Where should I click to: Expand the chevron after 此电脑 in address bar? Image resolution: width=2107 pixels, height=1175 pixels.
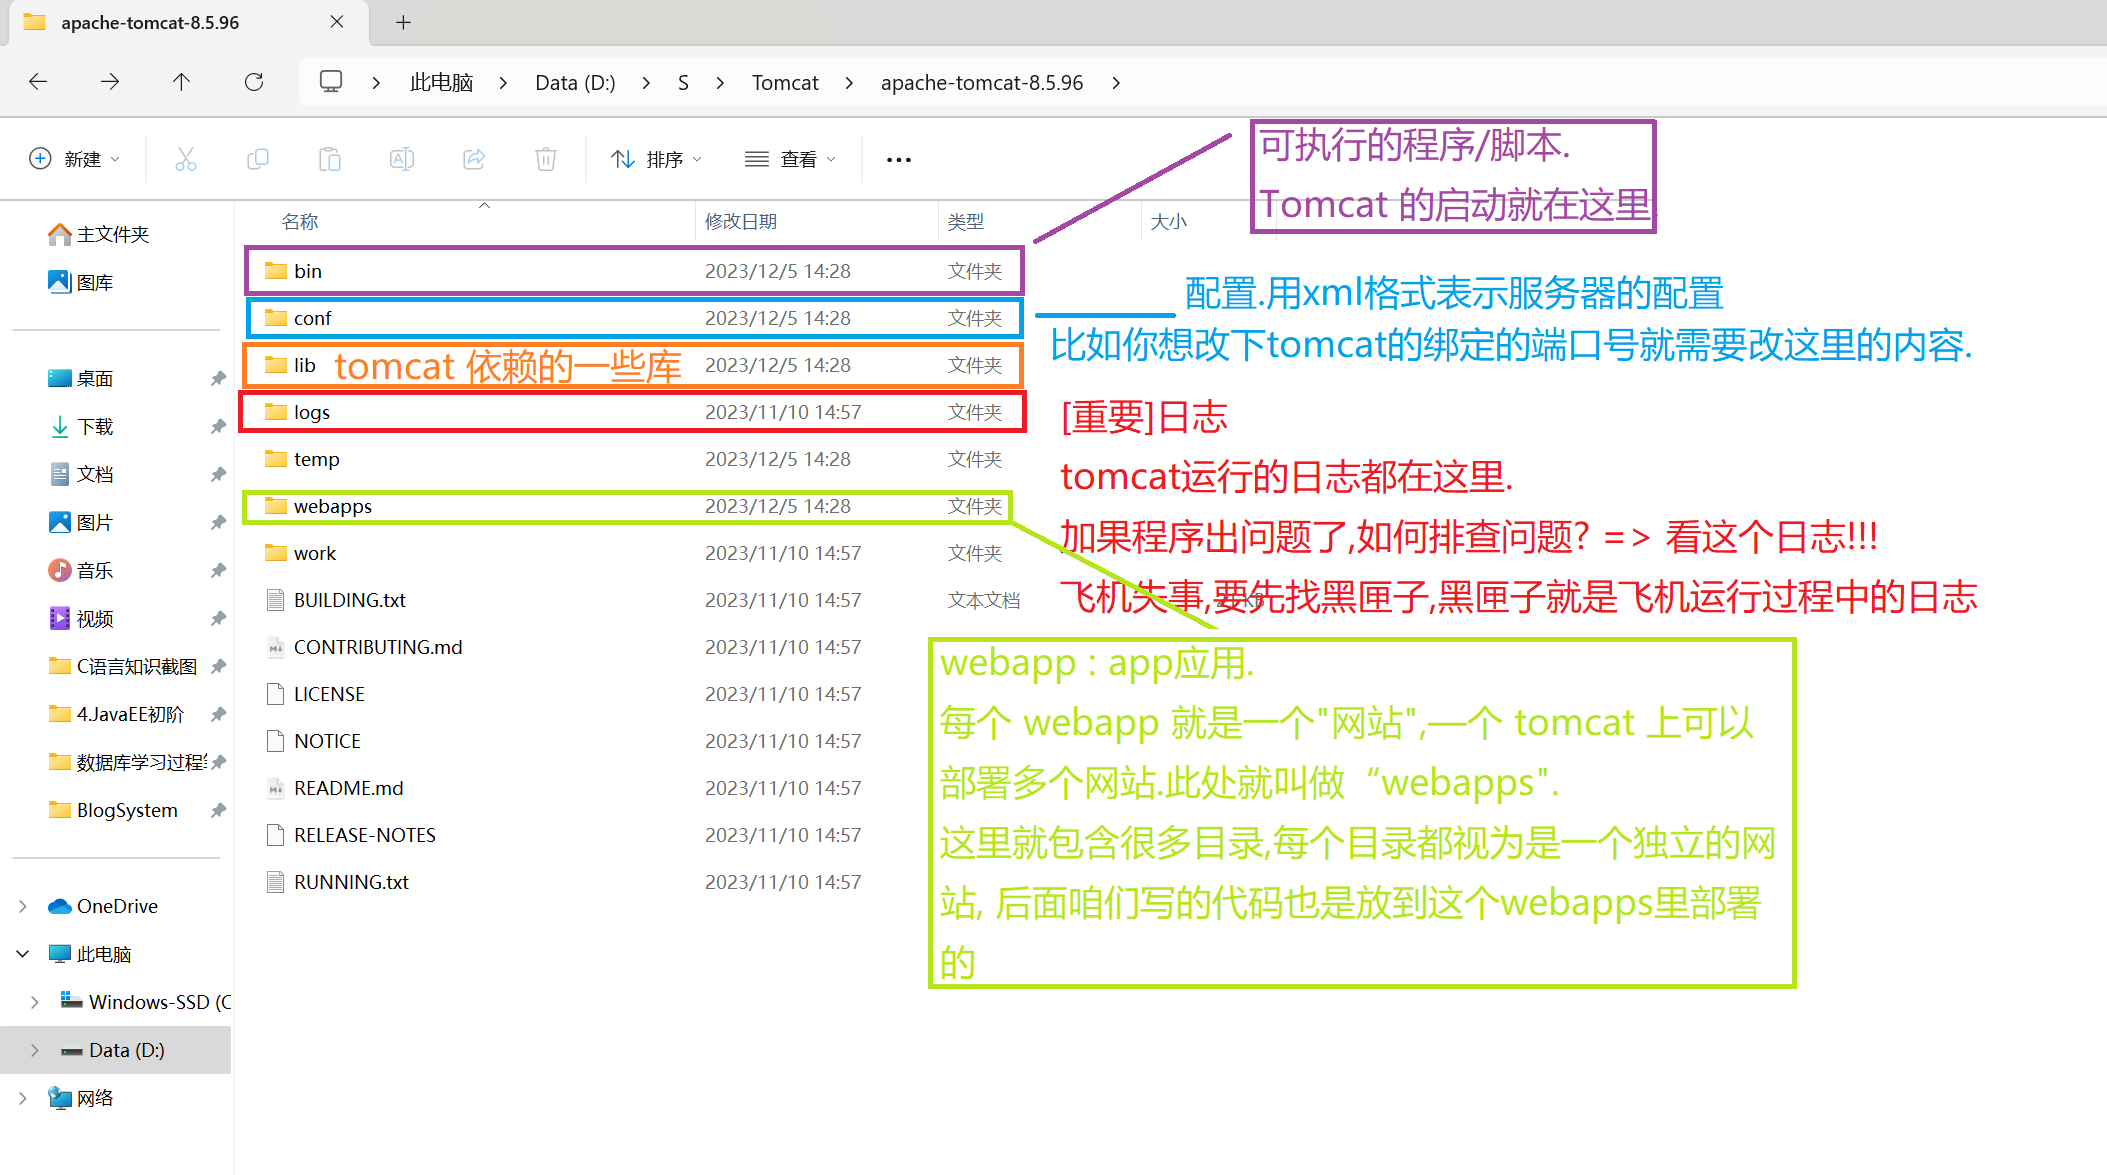pyautogui.click(x=503, y=83)
